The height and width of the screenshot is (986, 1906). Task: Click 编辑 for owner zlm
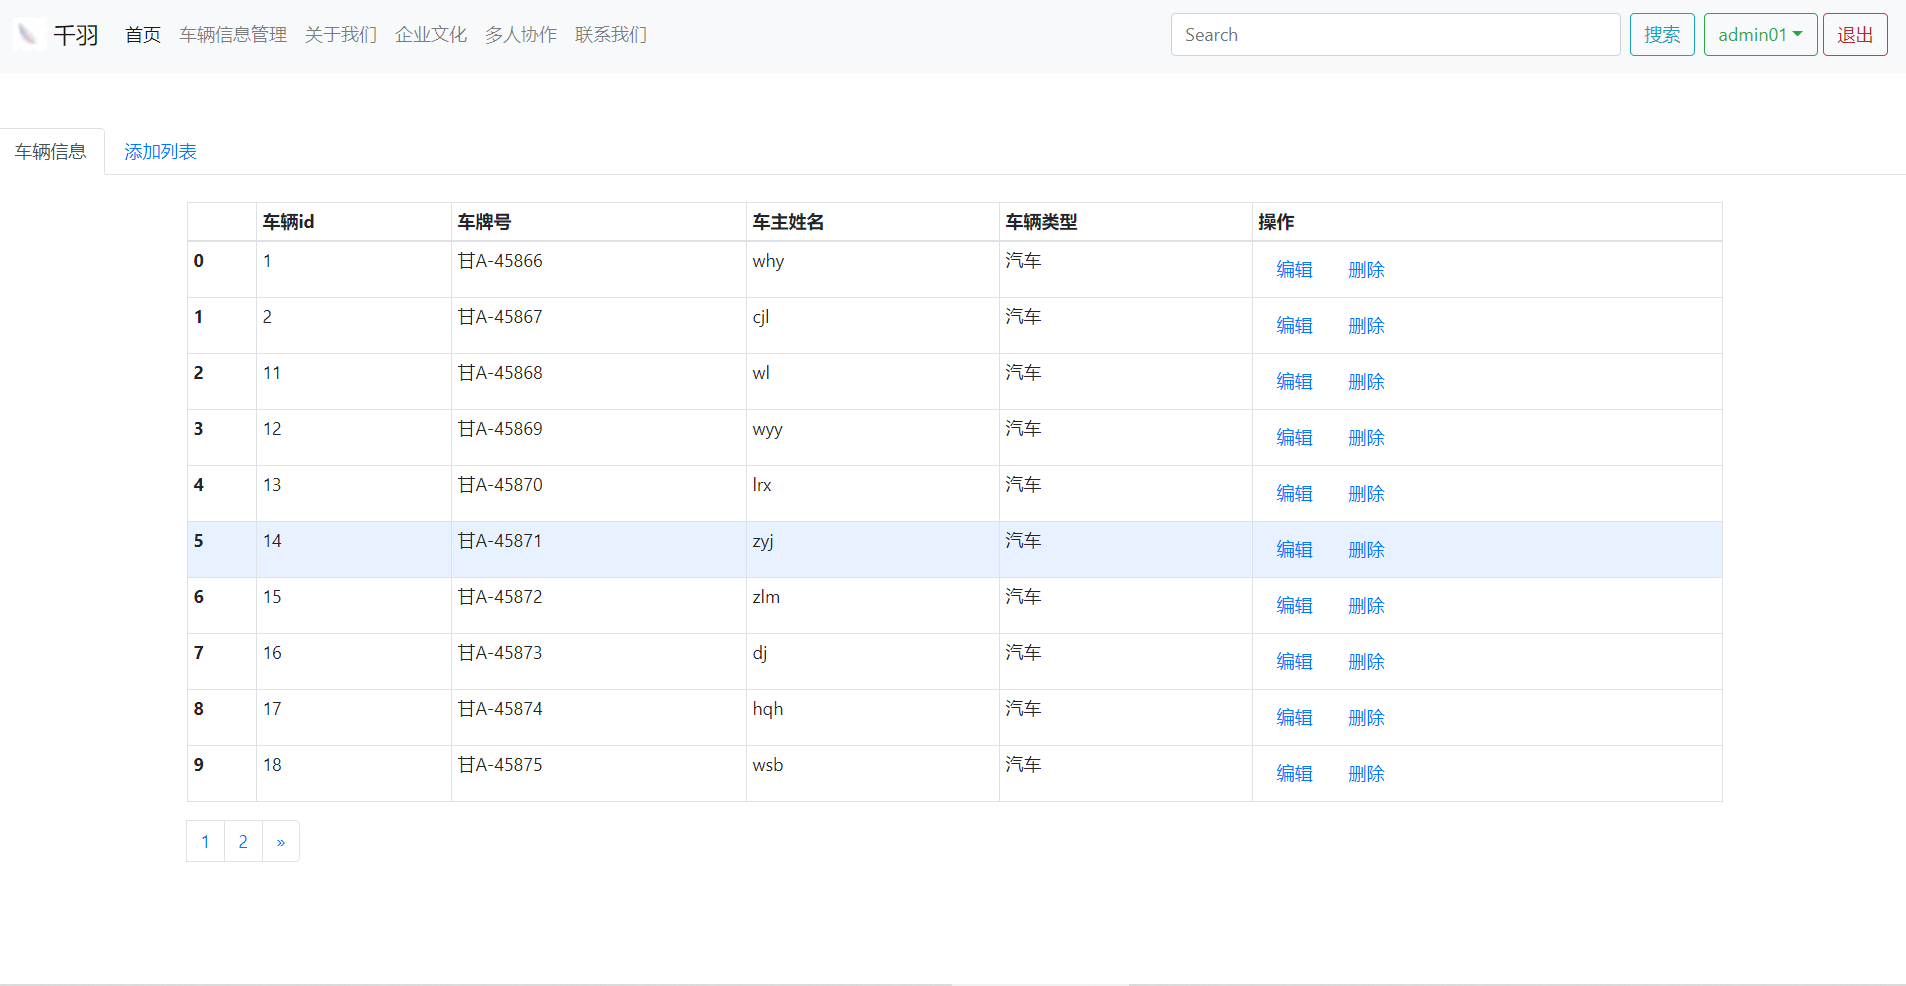coord(1294,606)
